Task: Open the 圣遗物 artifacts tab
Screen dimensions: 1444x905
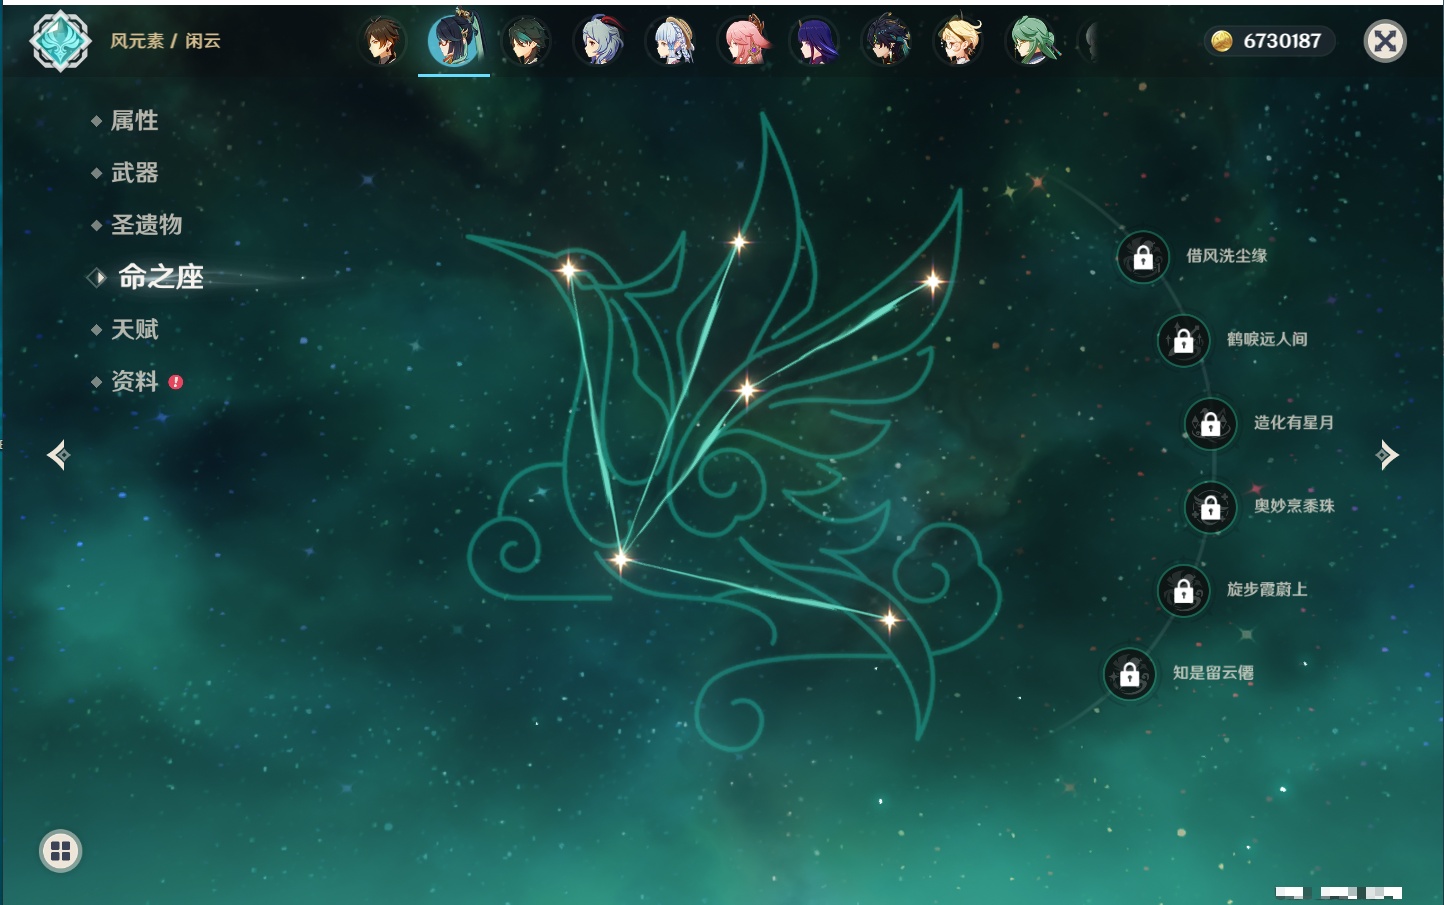Action: coord(146,225)
